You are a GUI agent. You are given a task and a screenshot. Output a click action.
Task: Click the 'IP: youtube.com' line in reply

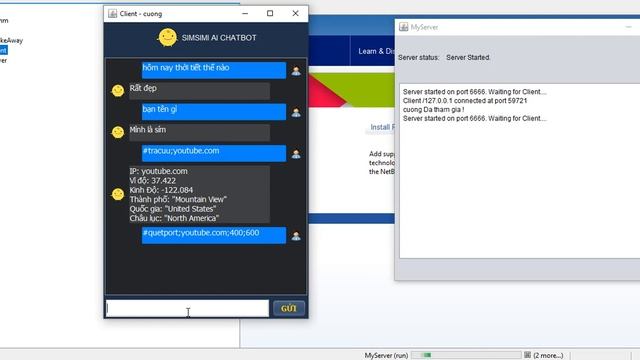158,171
